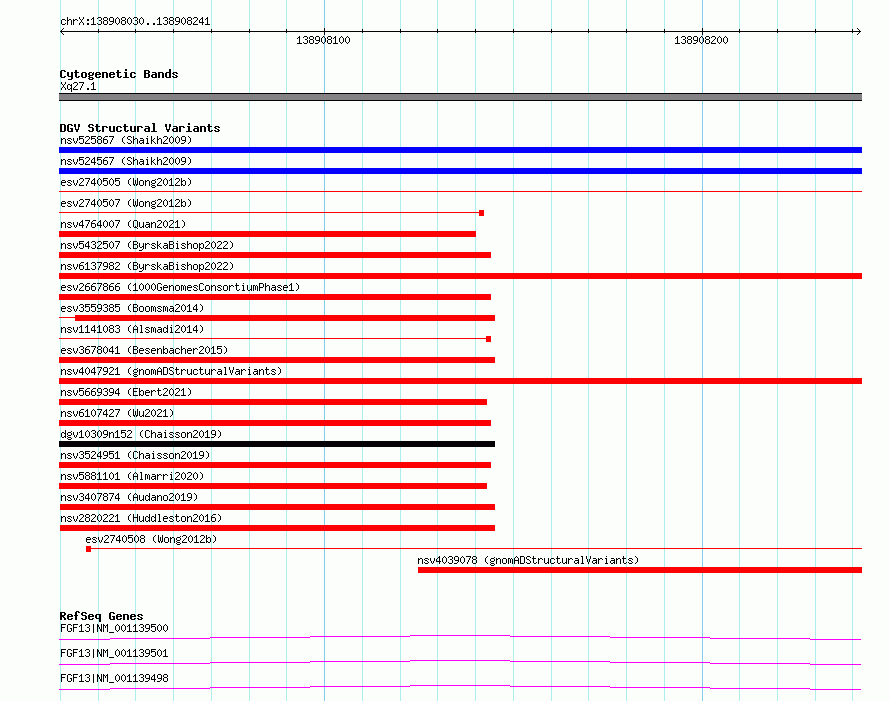Open variant esv2740505 (Wong2012b) label
The height and width of the screenshot is (701, 890).
click(x=126, y=182)
